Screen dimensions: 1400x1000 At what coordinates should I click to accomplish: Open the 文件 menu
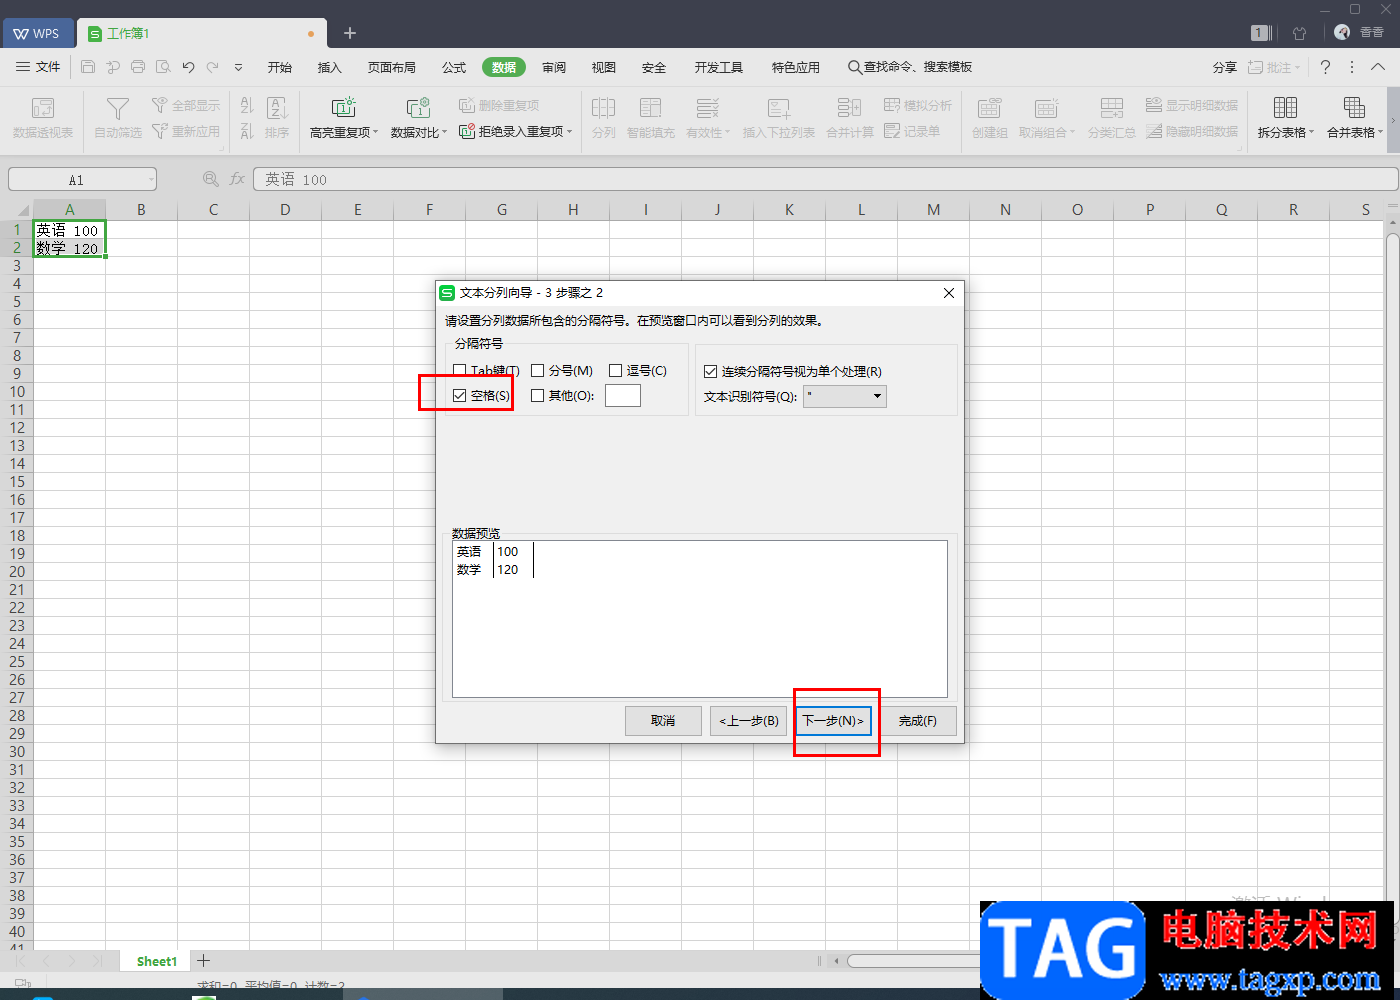[39, 67]
